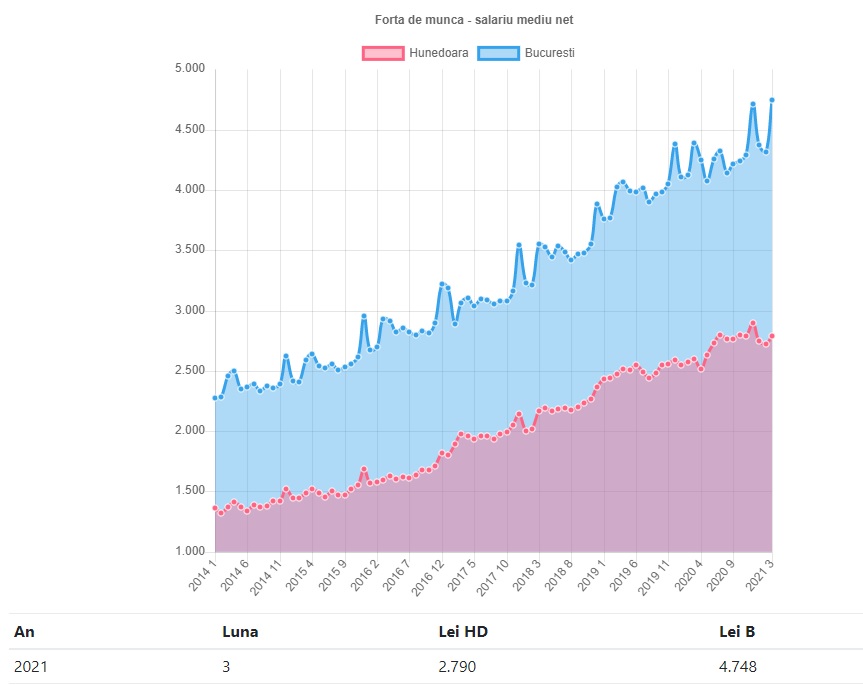863x685 pixels.
Task: Click the first Bucuresti data point at 2014 1
Action: [x=215, y=398]
